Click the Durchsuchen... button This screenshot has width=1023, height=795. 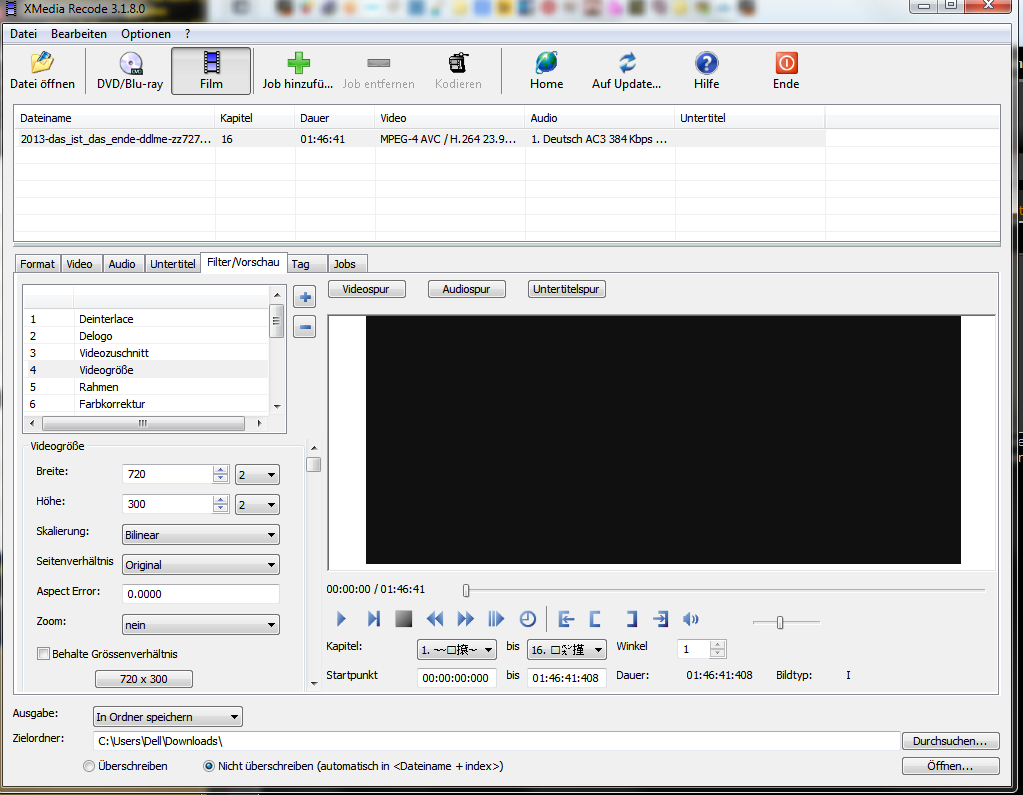point(950,741)
